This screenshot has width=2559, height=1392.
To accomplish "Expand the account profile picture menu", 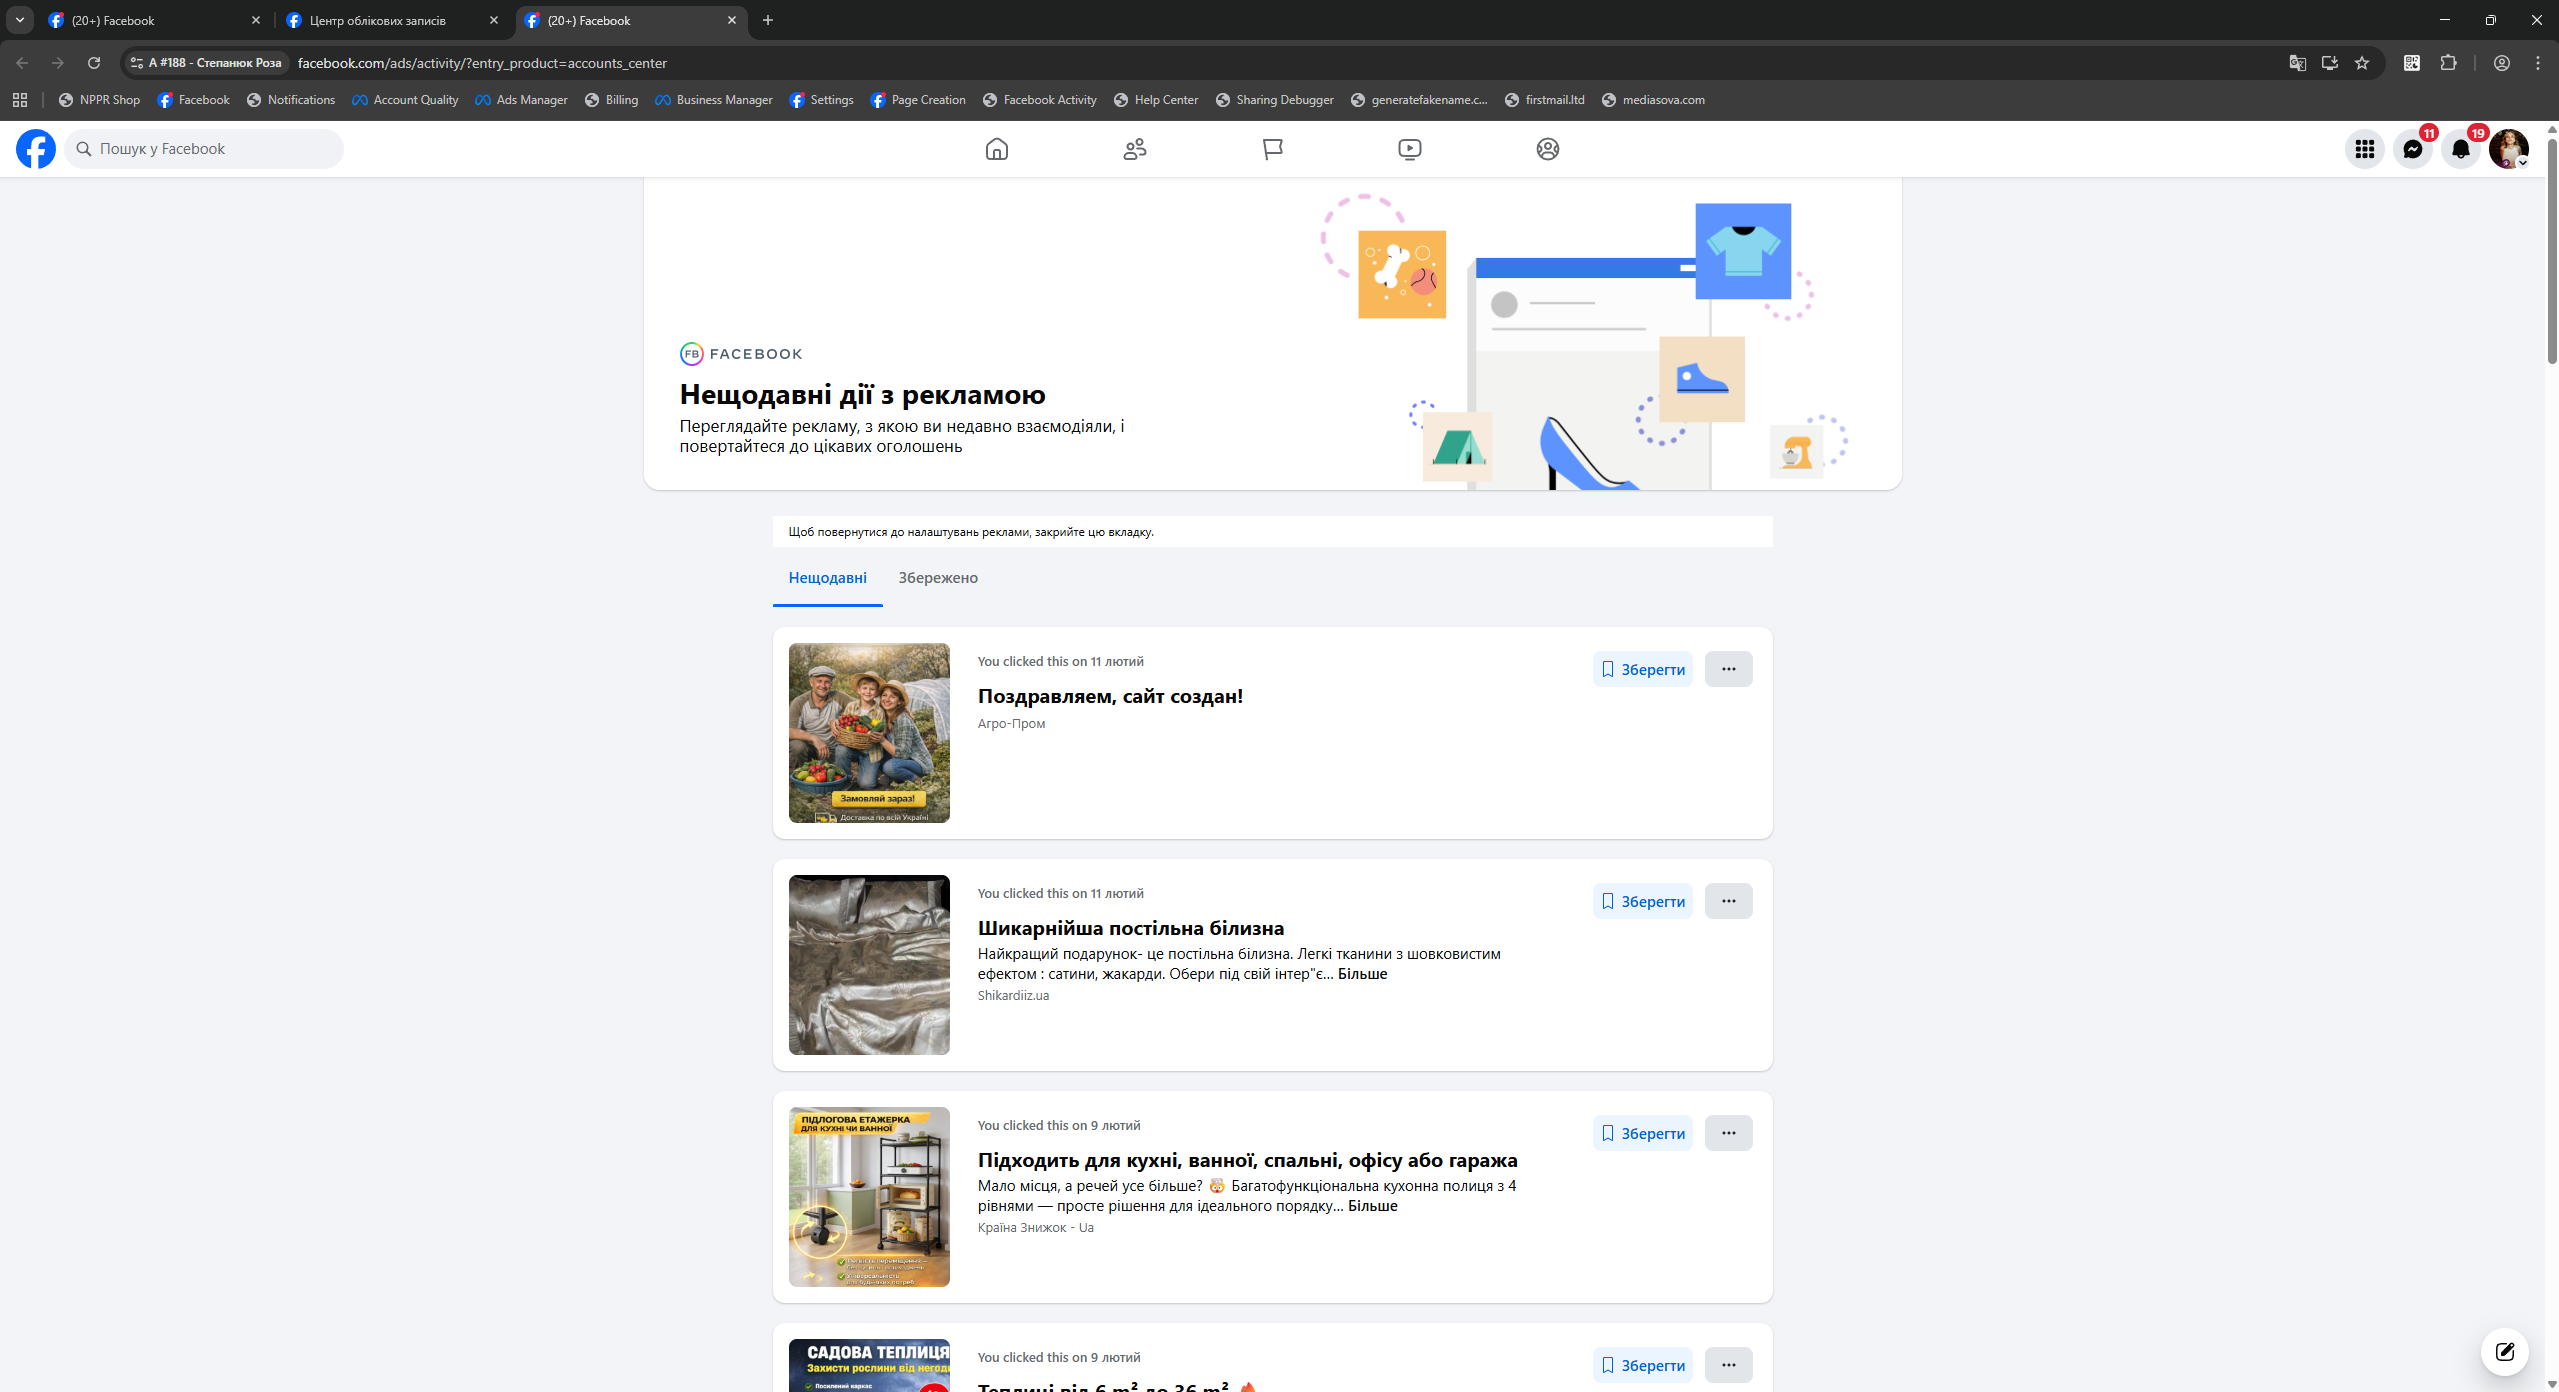I will coord(2508,149).
